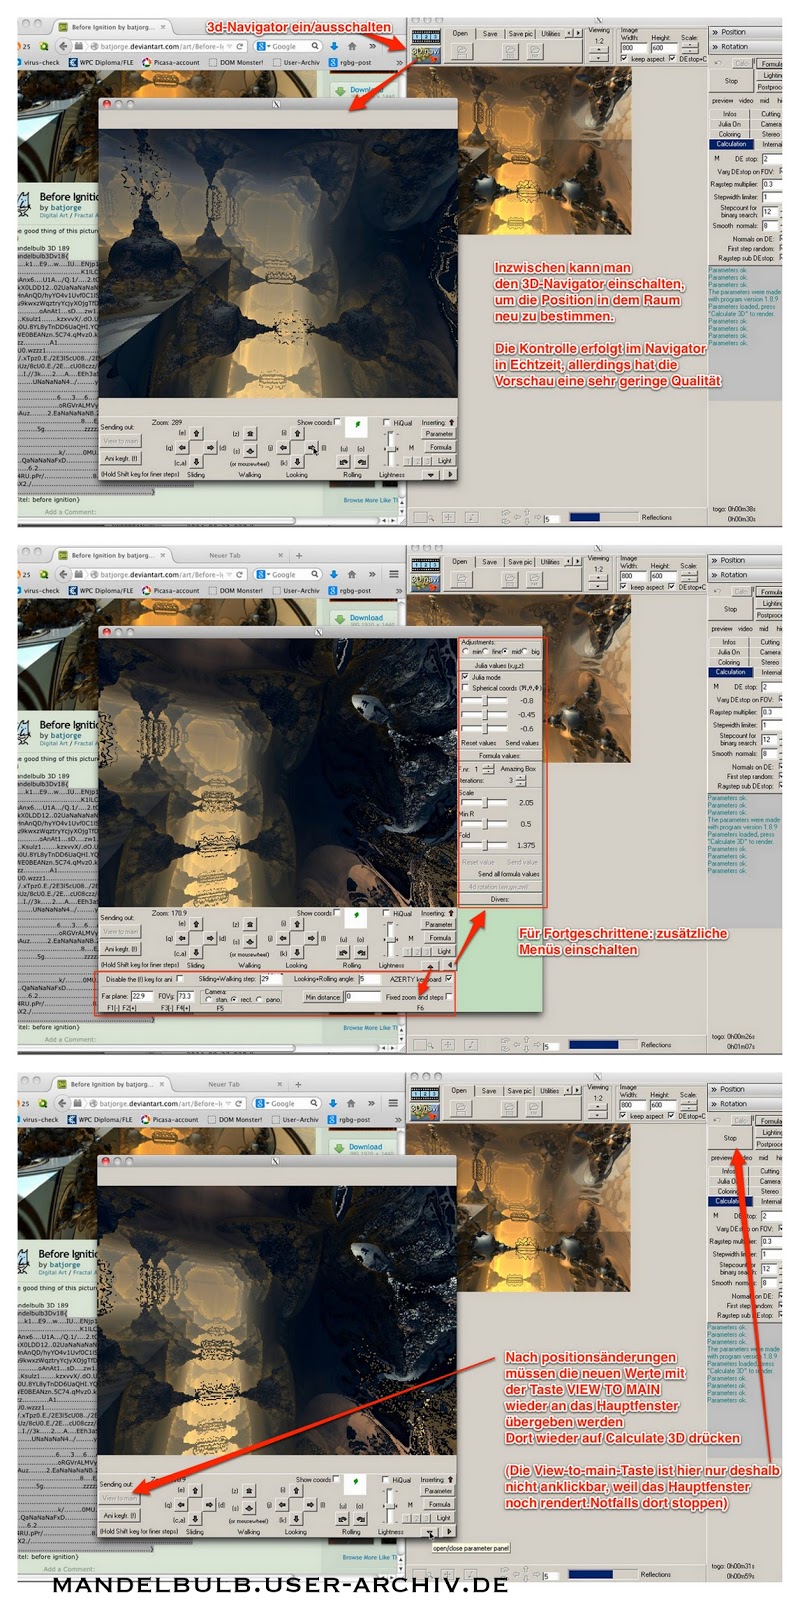Expand Rotation section in top screenshot
Screen dimensions: 800x1600
pos(744,46)
